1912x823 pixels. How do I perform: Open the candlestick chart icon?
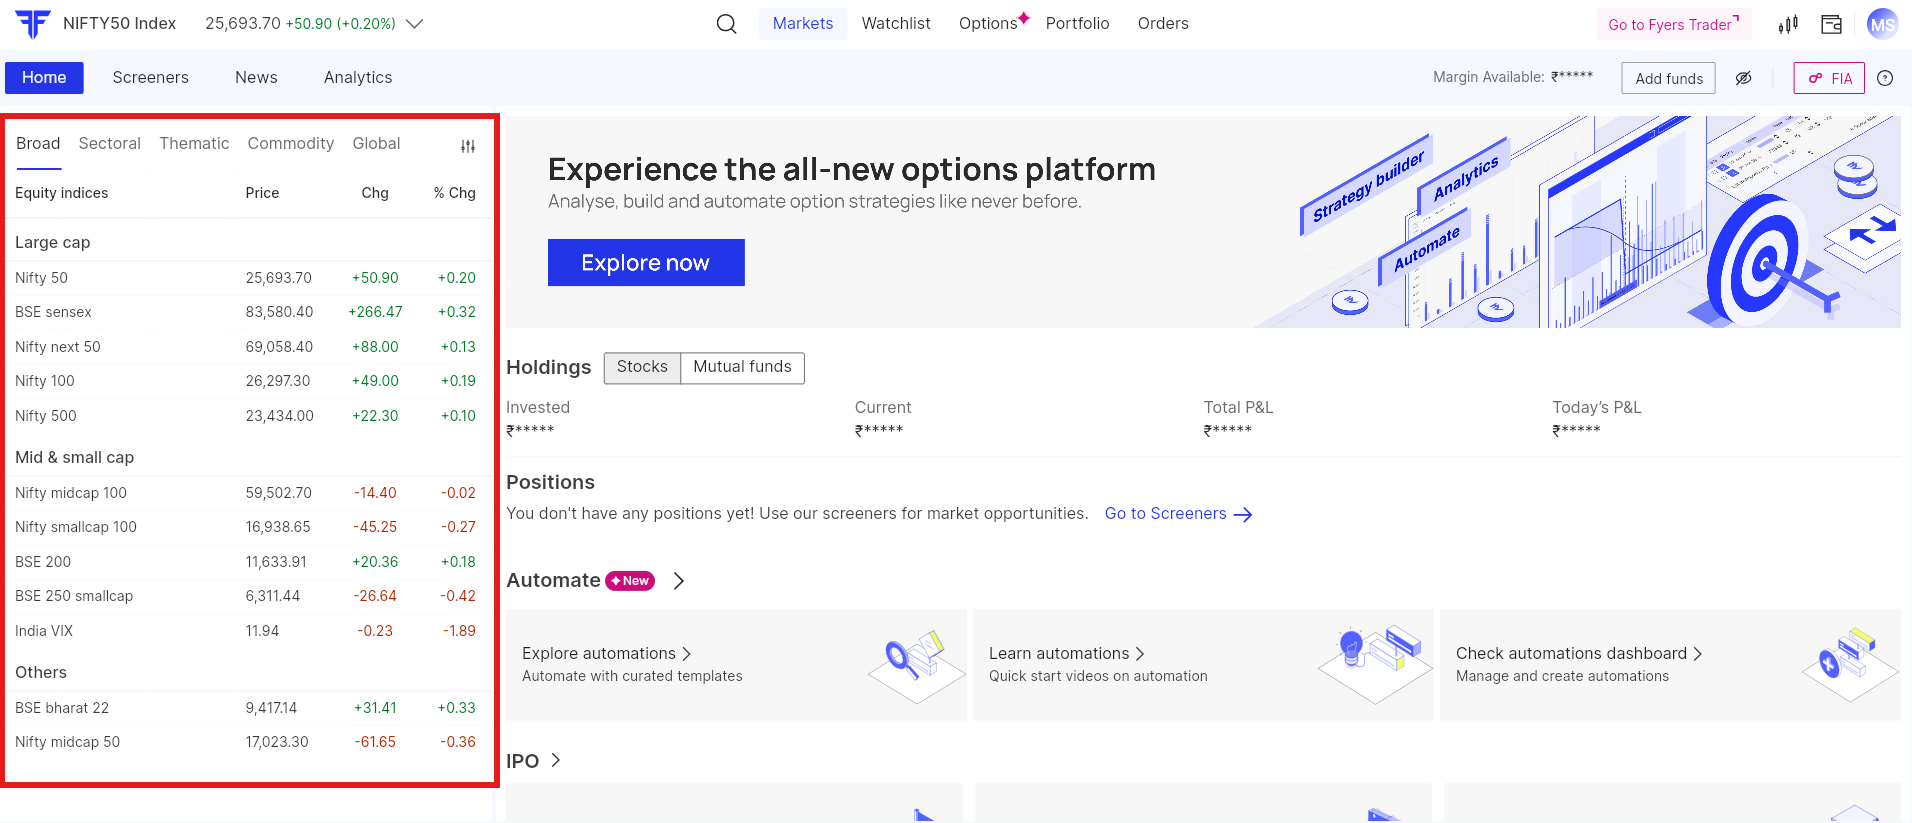tap(1788, 24)
